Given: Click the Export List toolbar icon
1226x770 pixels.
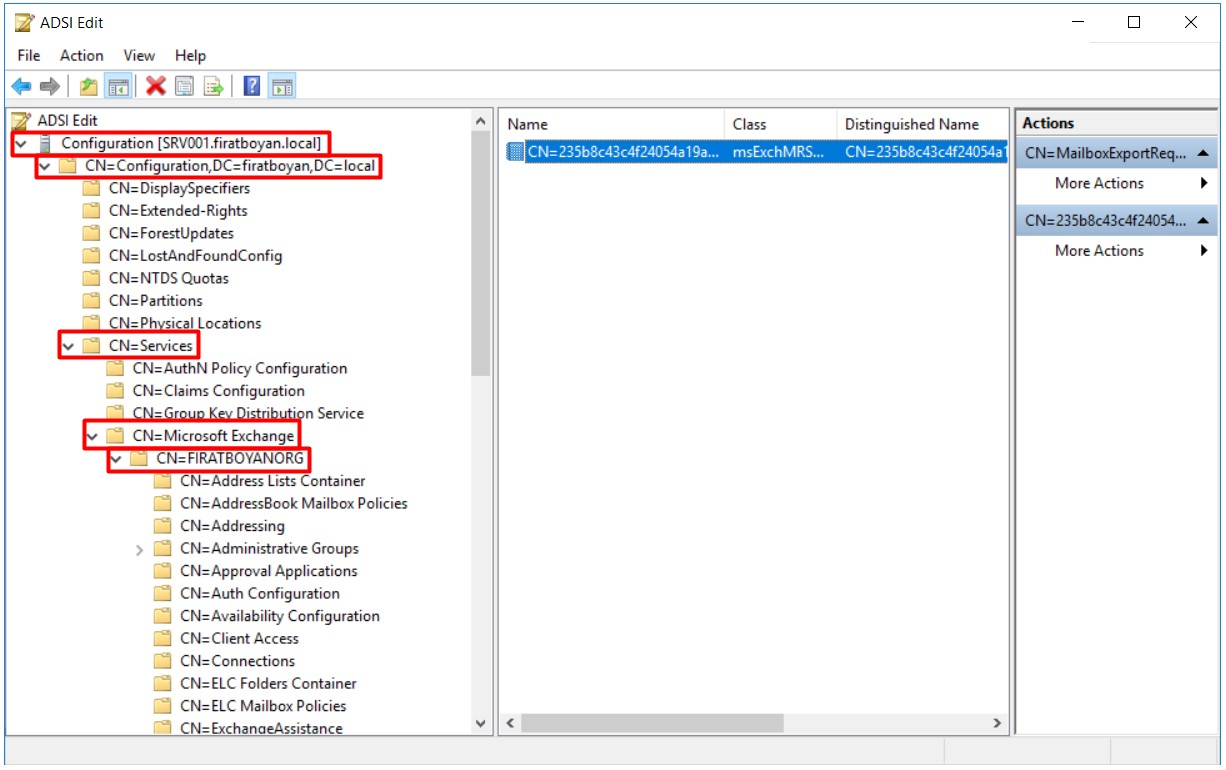Looking at the screenshot, I should click(x=213, y=87).
